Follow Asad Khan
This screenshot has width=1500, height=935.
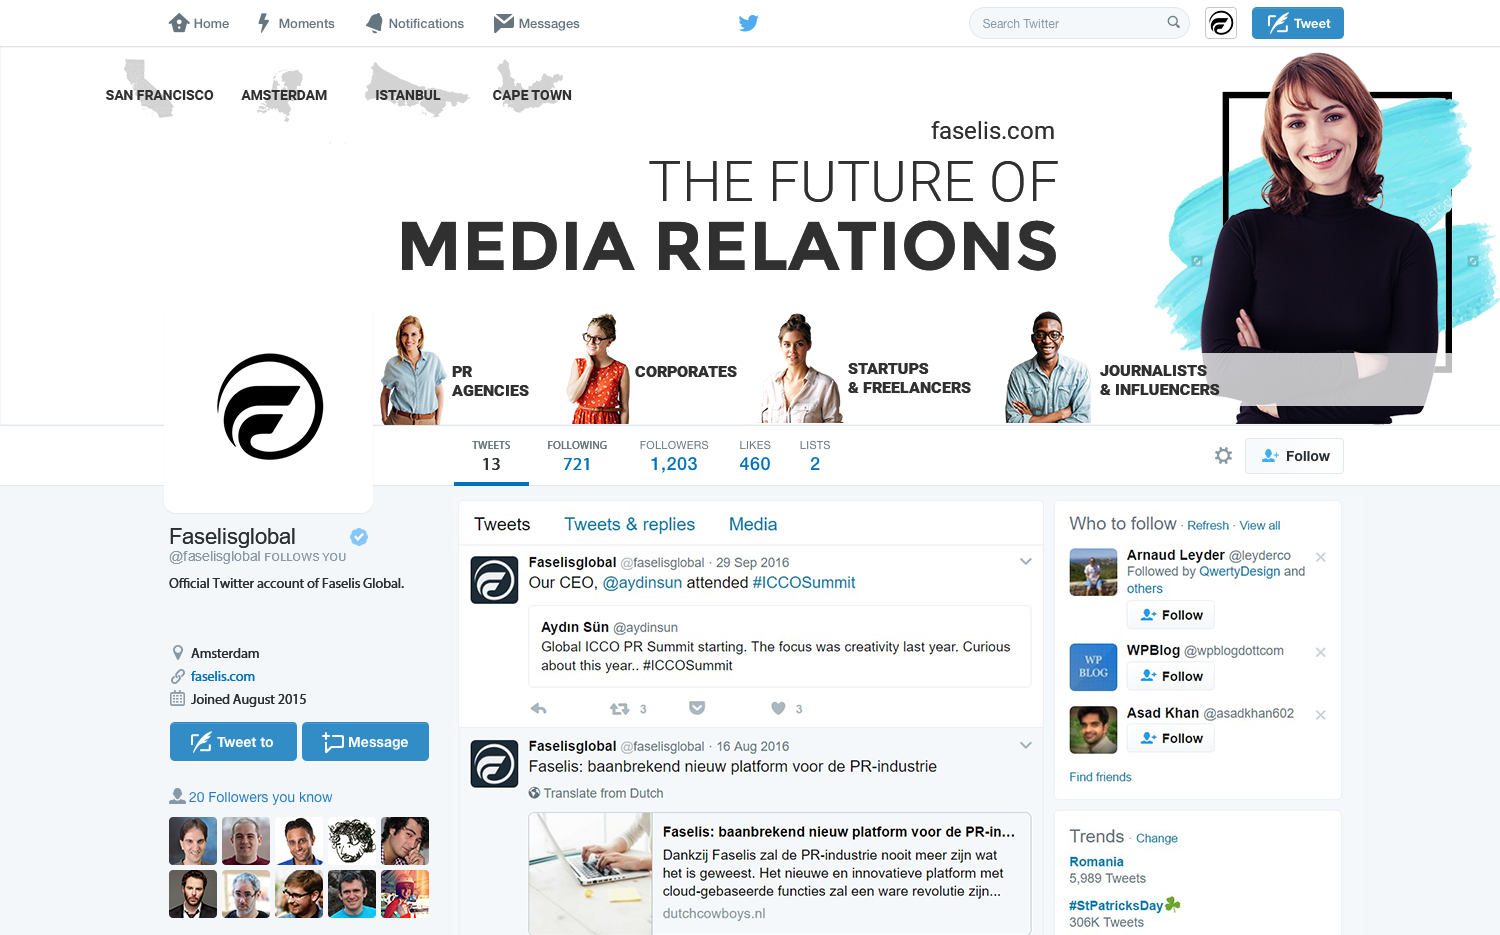tap(1171, 738)
